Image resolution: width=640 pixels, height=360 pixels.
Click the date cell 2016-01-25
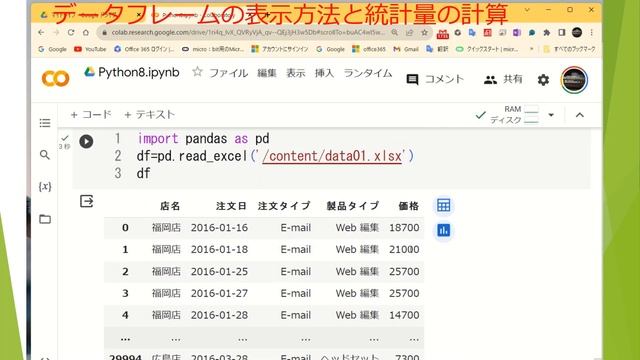[219, 271]
